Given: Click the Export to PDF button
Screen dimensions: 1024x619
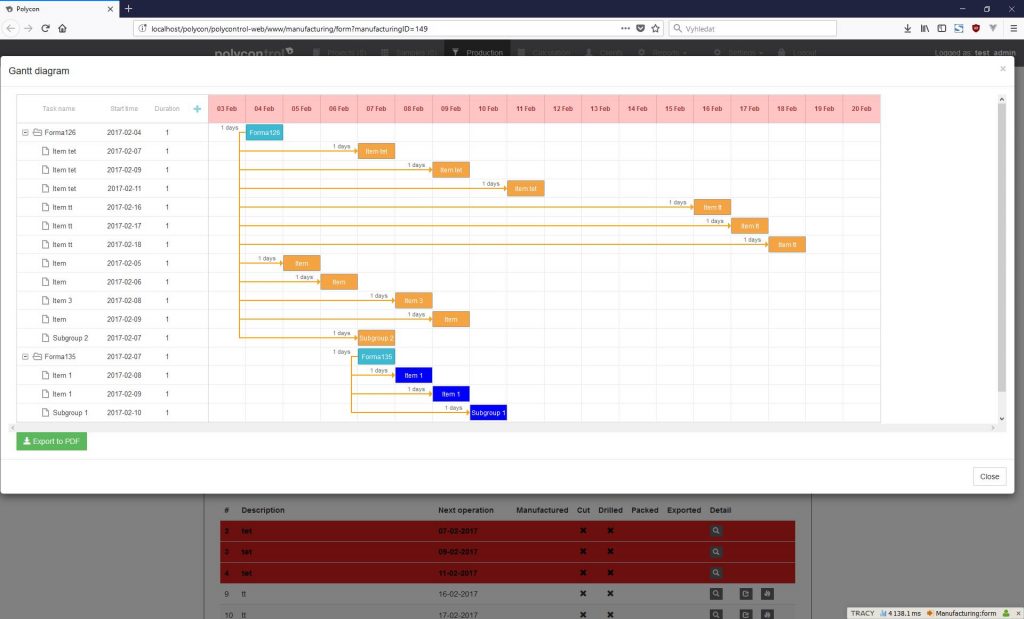Looking at the screenshot, I should (x=52, y=441).
